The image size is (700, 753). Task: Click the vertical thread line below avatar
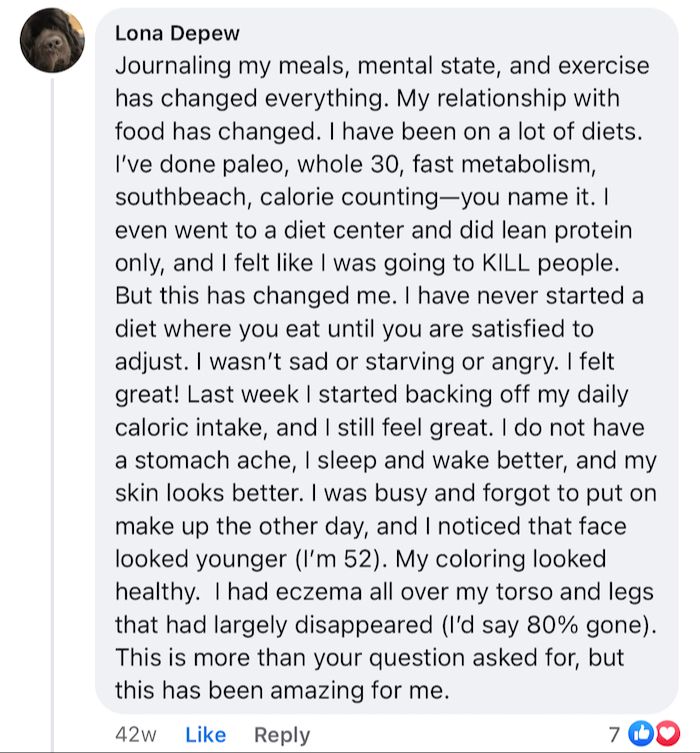[52, 400]
